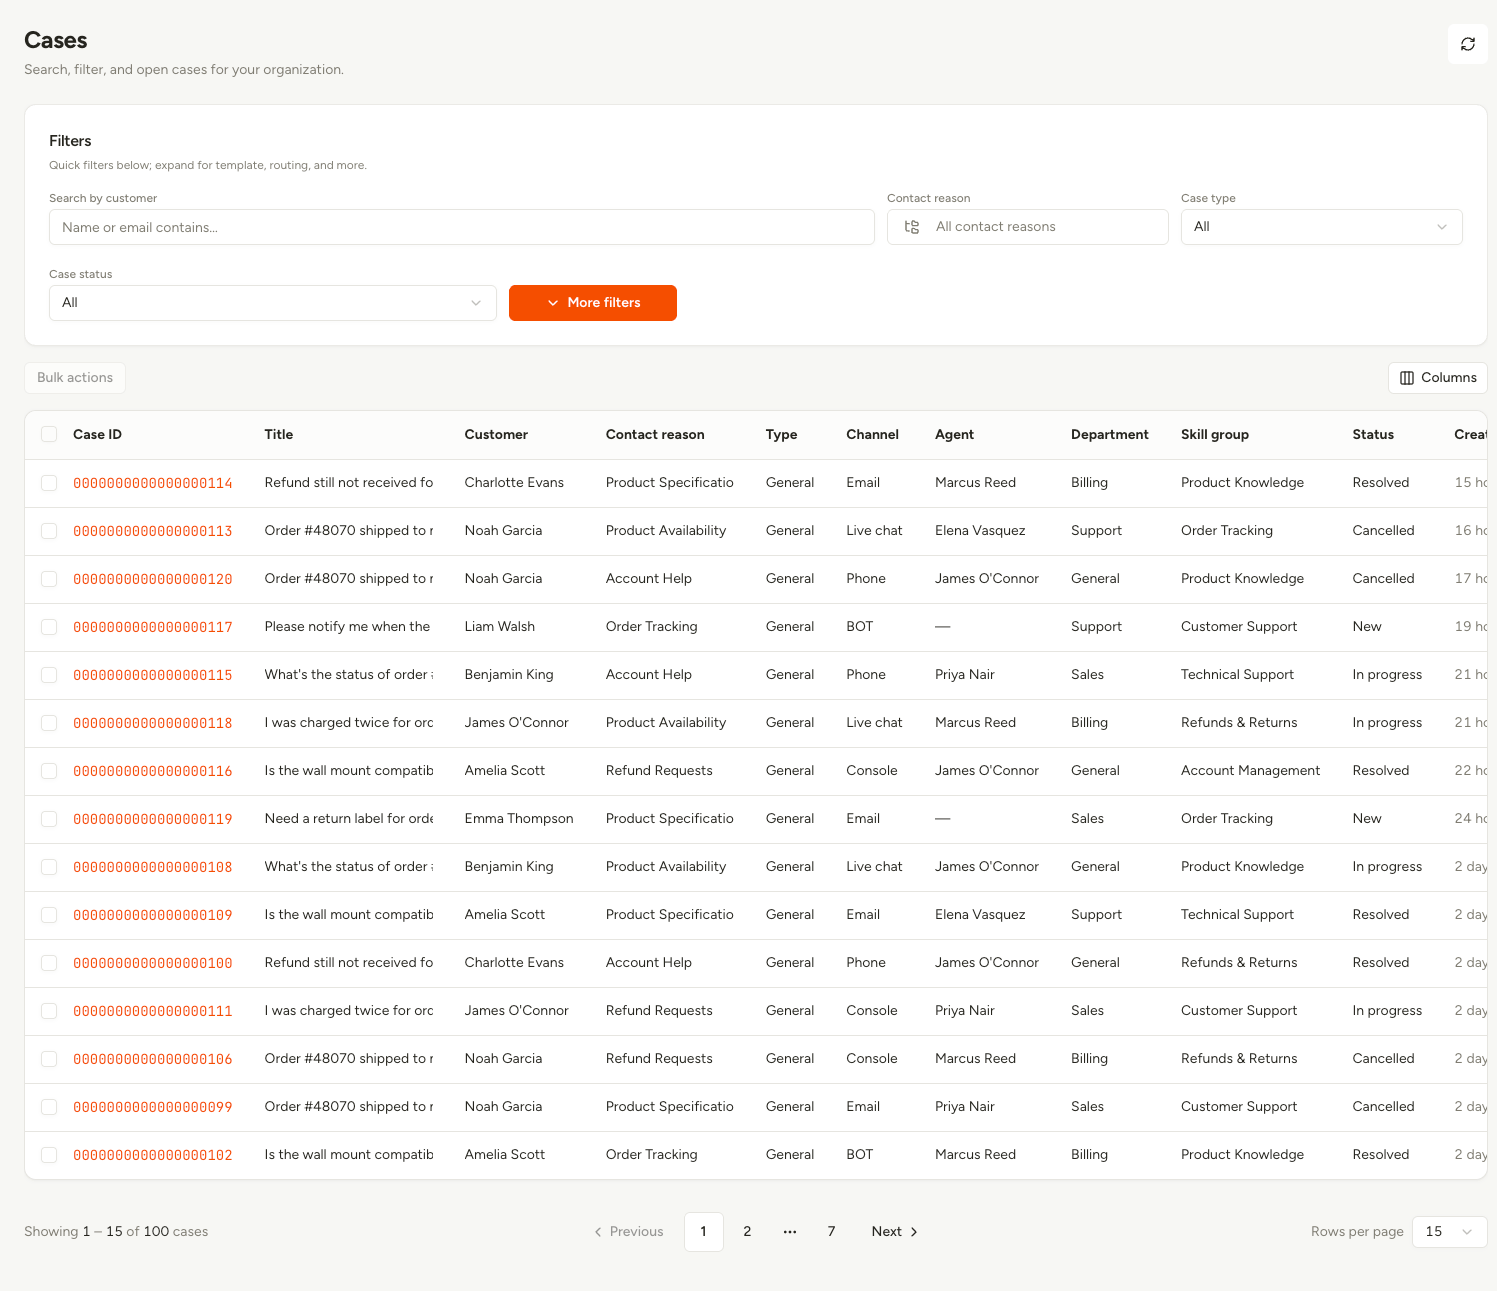The image size is (1497, 1291).
Task: Check the row for case ending 114
Action: point(49,483)
